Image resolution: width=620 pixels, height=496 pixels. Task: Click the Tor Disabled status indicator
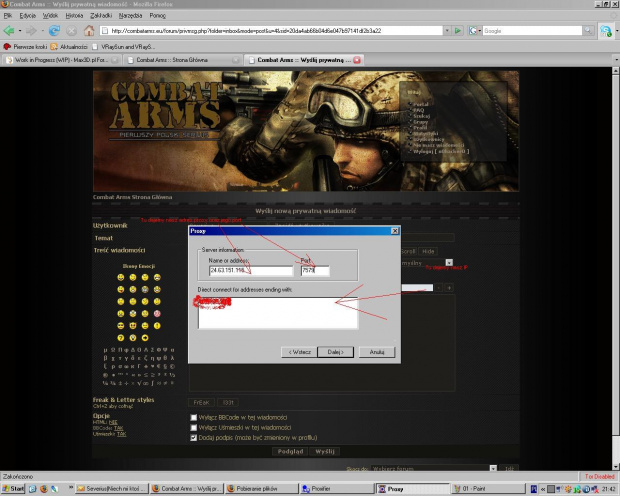coord(599,477)
